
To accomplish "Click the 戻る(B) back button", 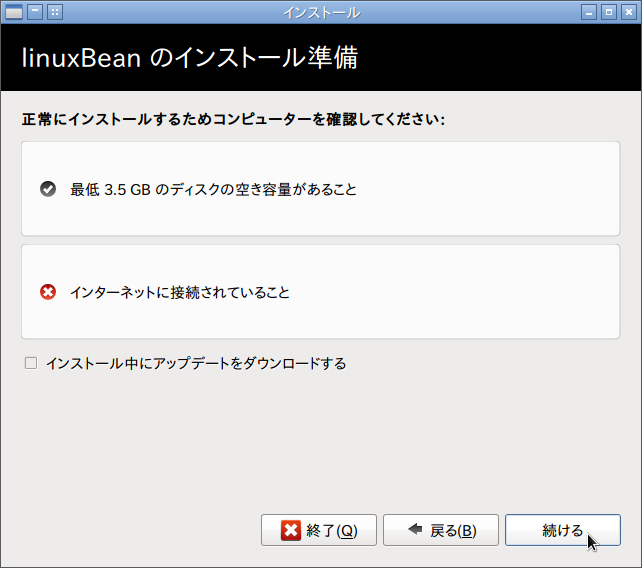I will click(x=441, y=530).
